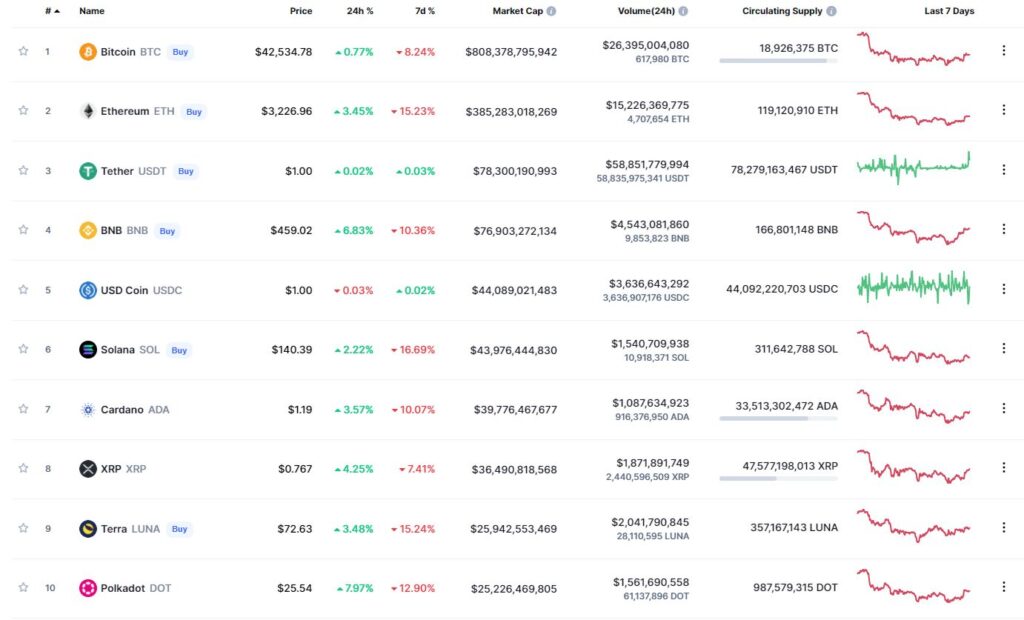Open three-dot menu for Ethereum row
This screenshot has height=620, width=1024.
[x=1004, y=110]
